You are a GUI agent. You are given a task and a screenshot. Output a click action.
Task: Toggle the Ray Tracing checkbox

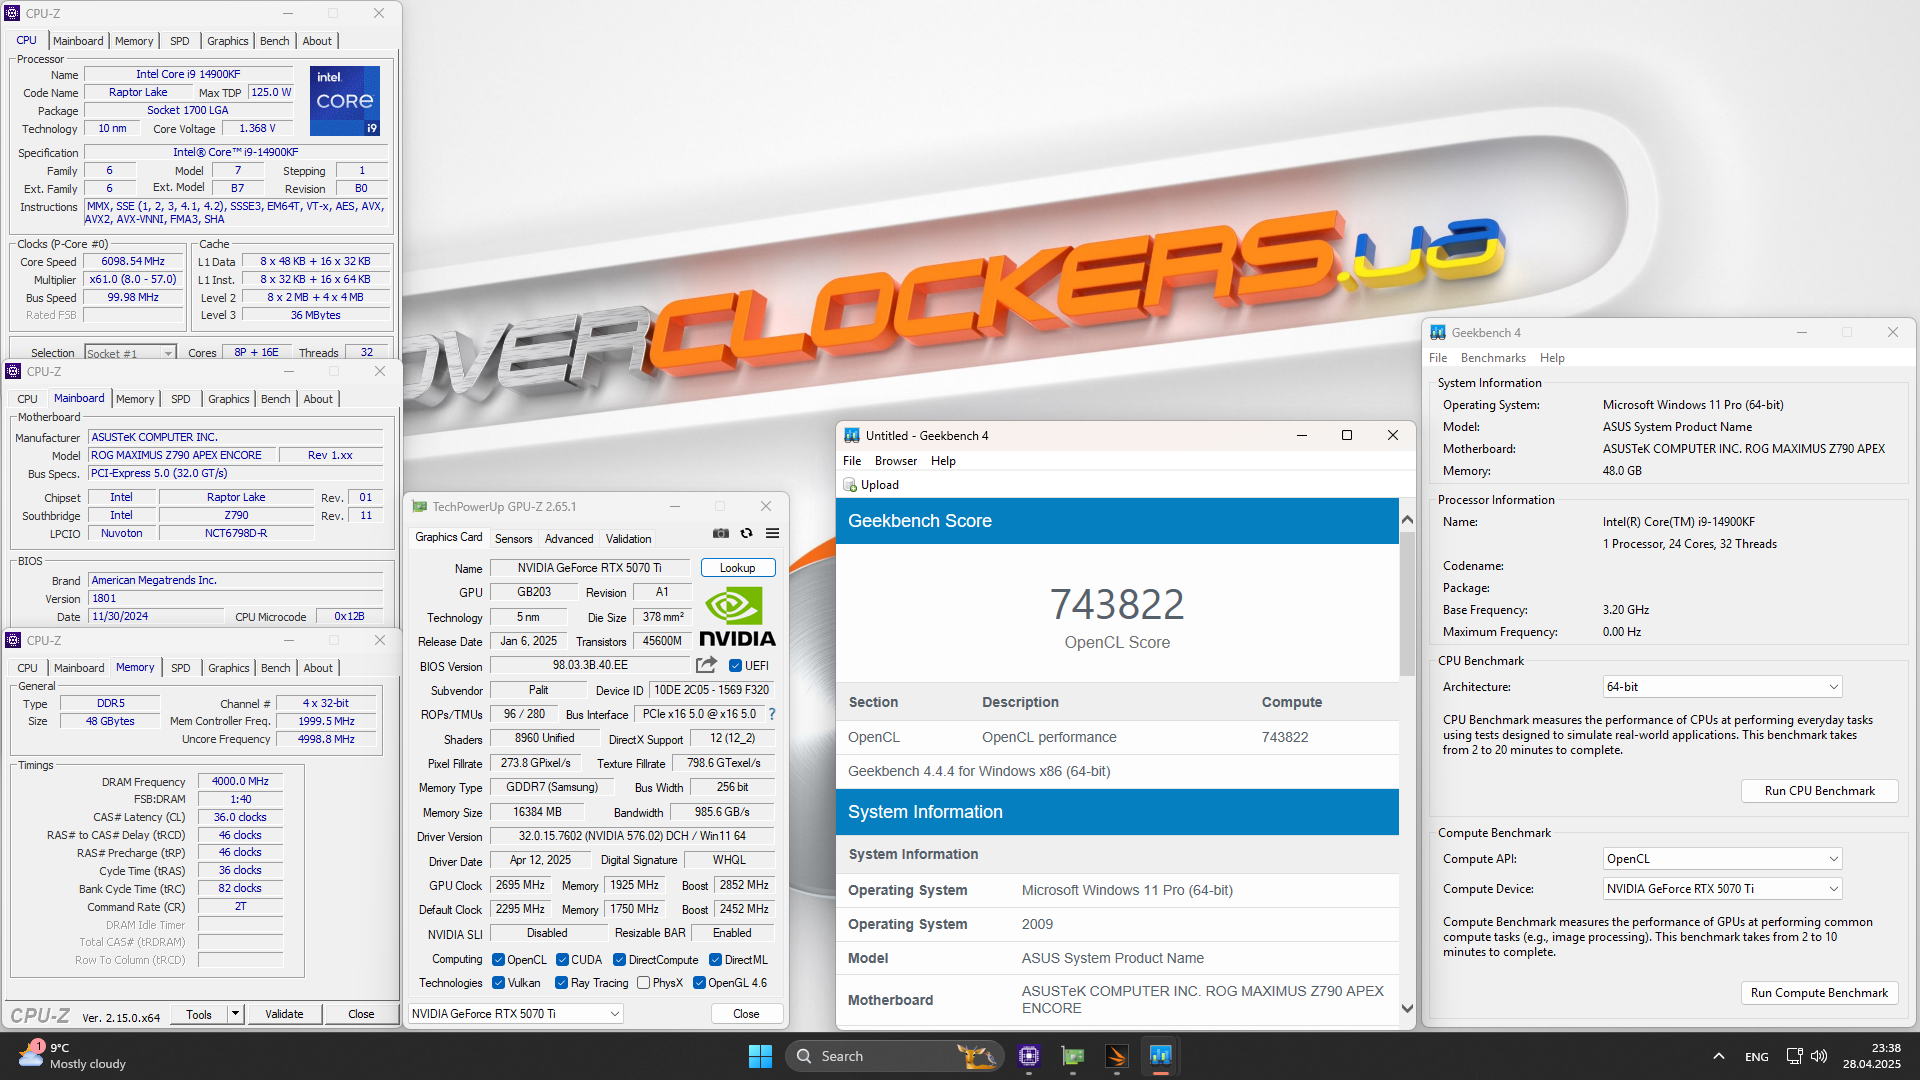[561, 983]
